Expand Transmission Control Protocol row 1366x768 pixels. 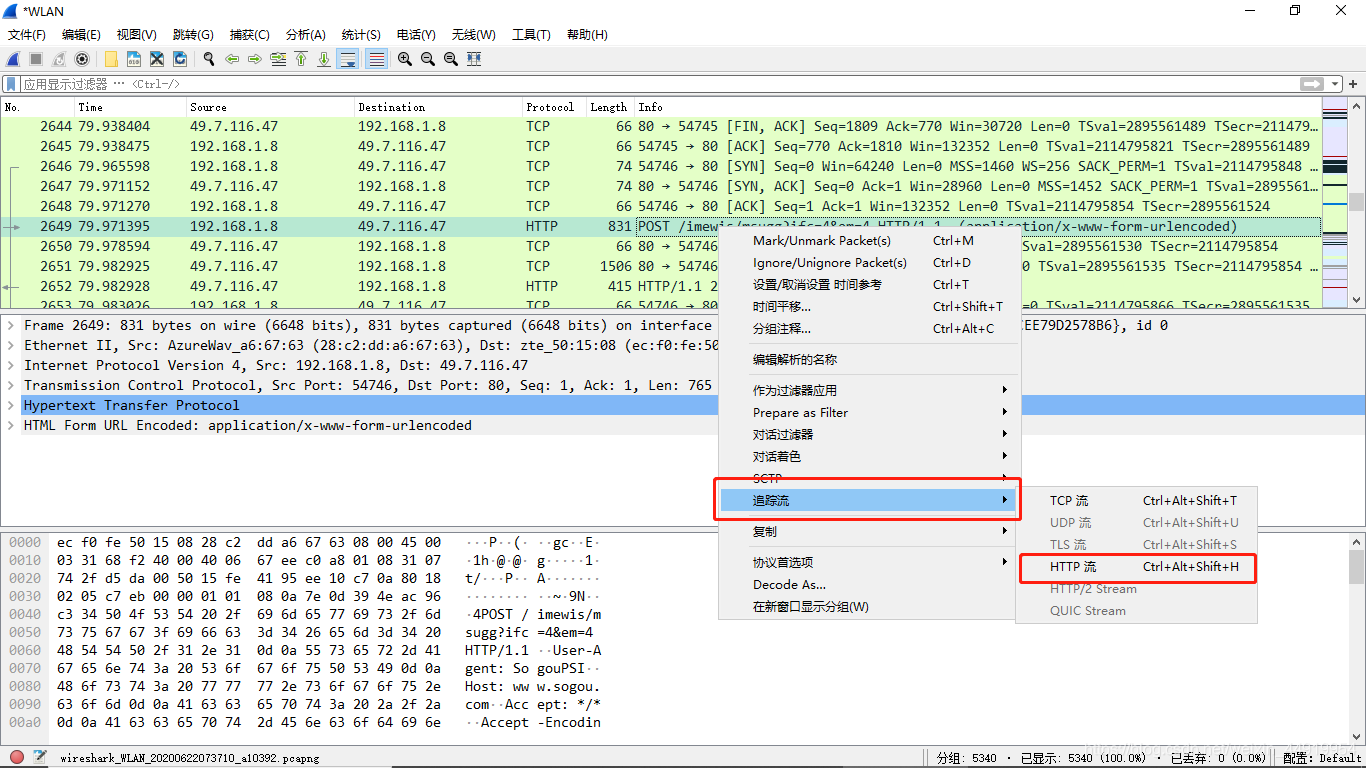(11, 385)
